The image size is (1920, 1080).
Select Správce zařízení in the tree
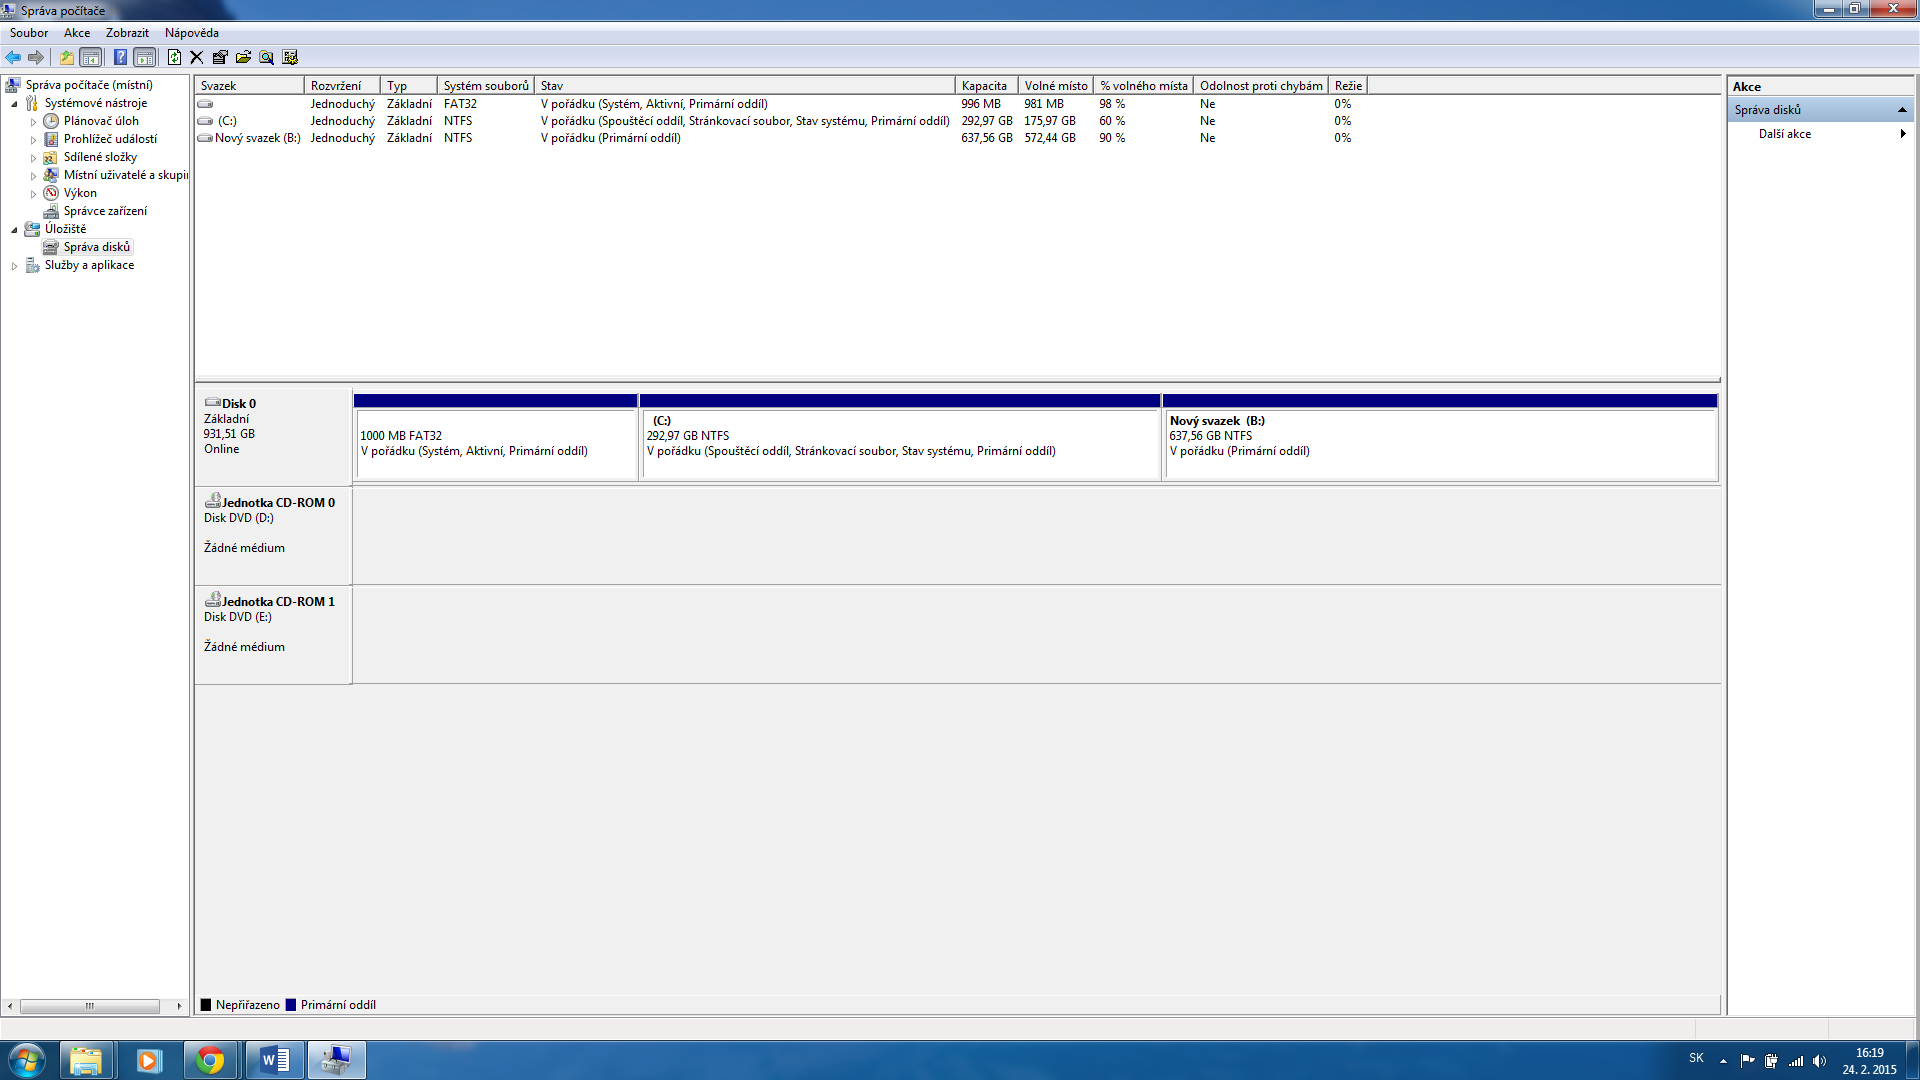click(105, 211)
